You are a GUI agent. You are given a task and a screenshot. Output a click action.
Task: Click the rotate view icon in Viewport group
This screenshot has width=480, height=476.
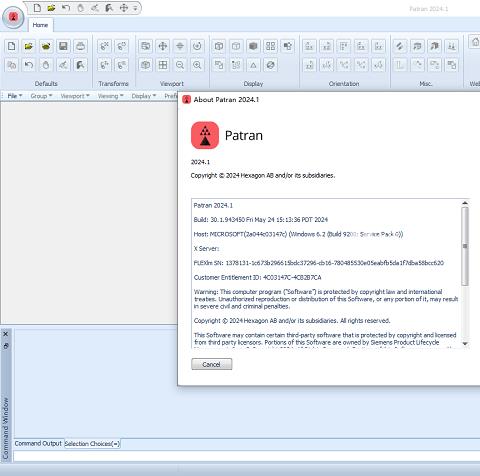(x=197, y=46)
